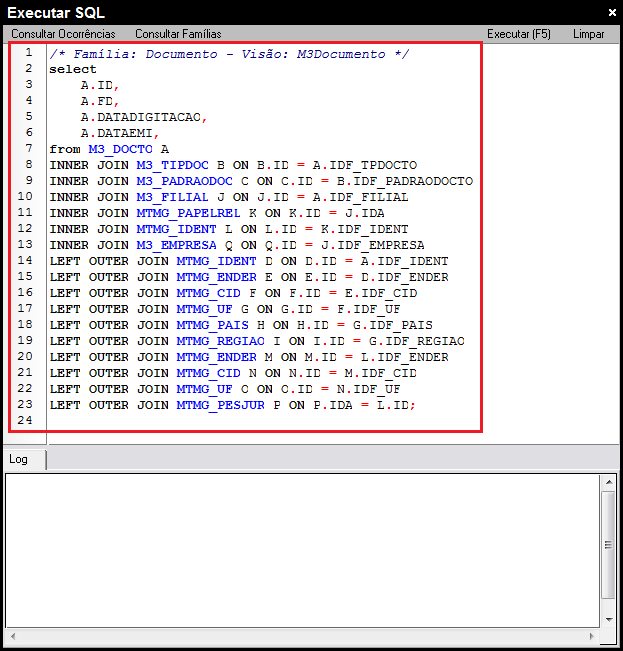Click the Log vertical scrollbar down arrow

[x=609, y=619]
